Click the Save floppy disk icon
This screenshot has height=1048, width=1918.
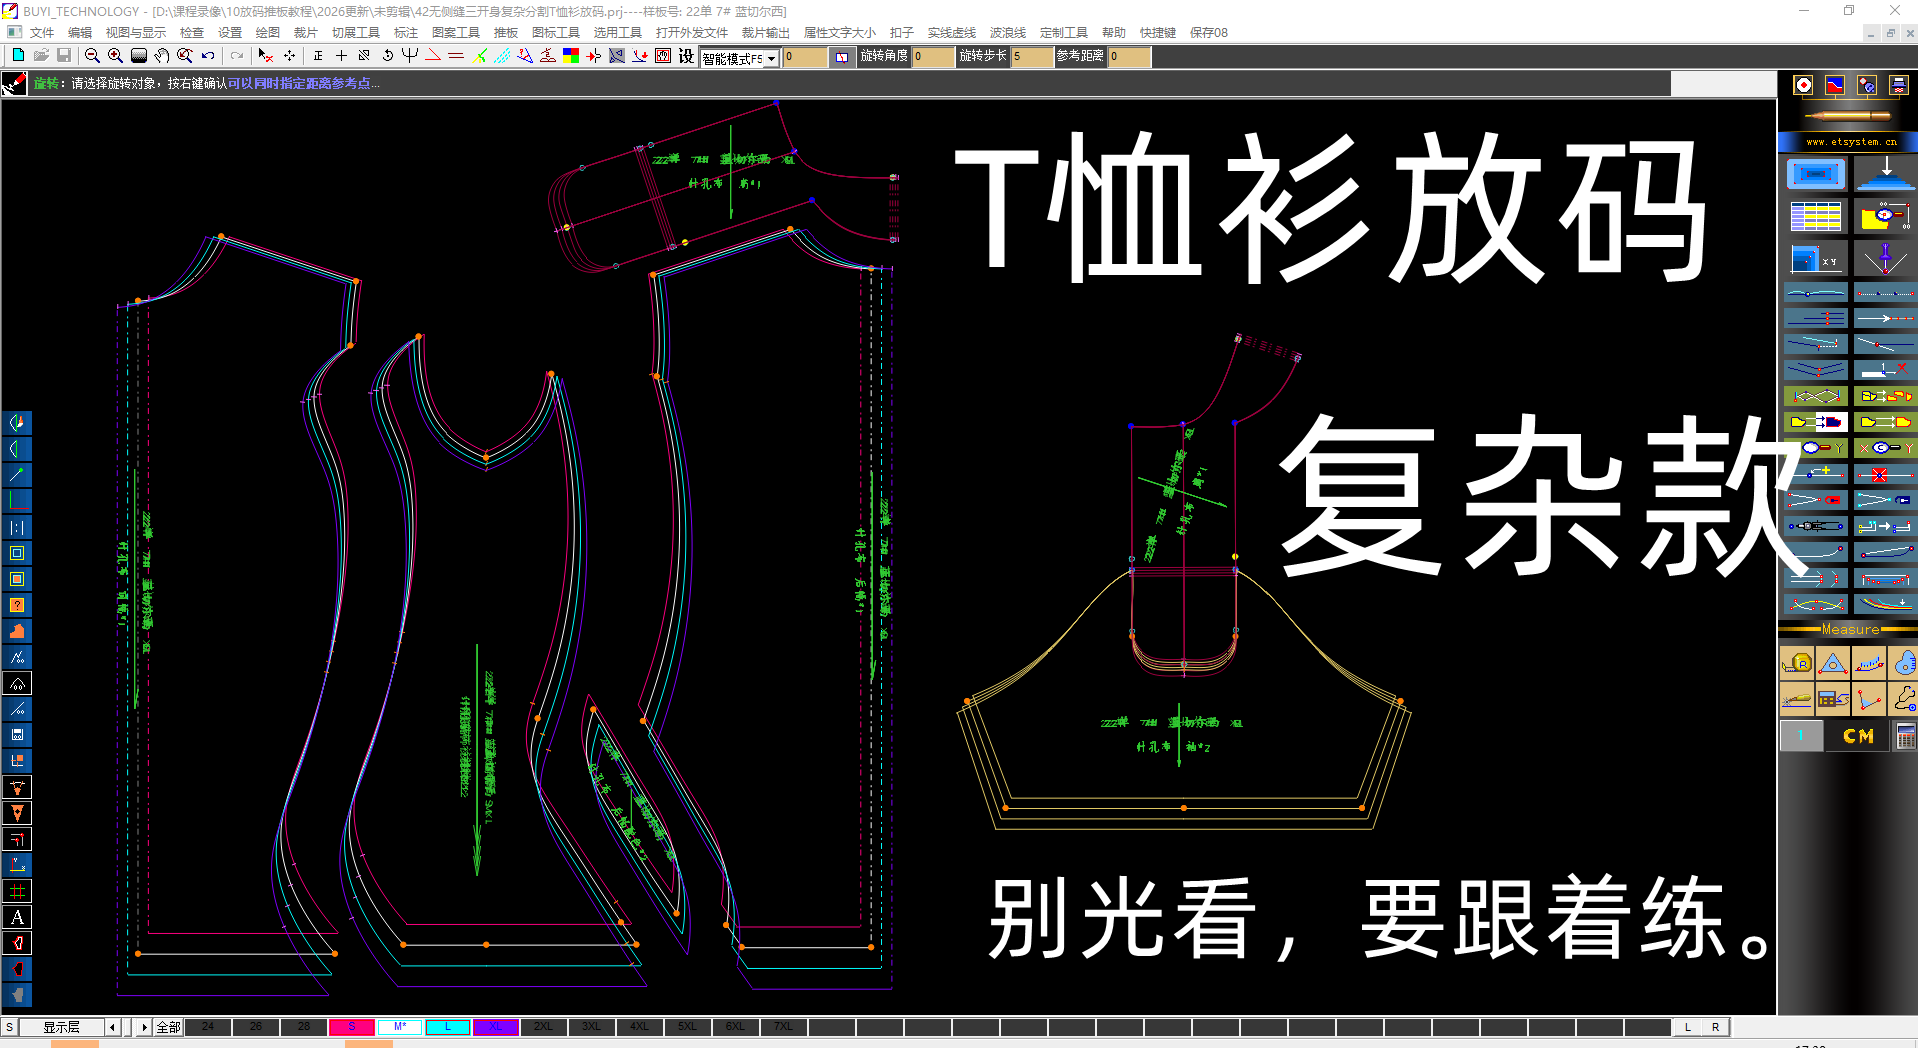coord(63,56)
